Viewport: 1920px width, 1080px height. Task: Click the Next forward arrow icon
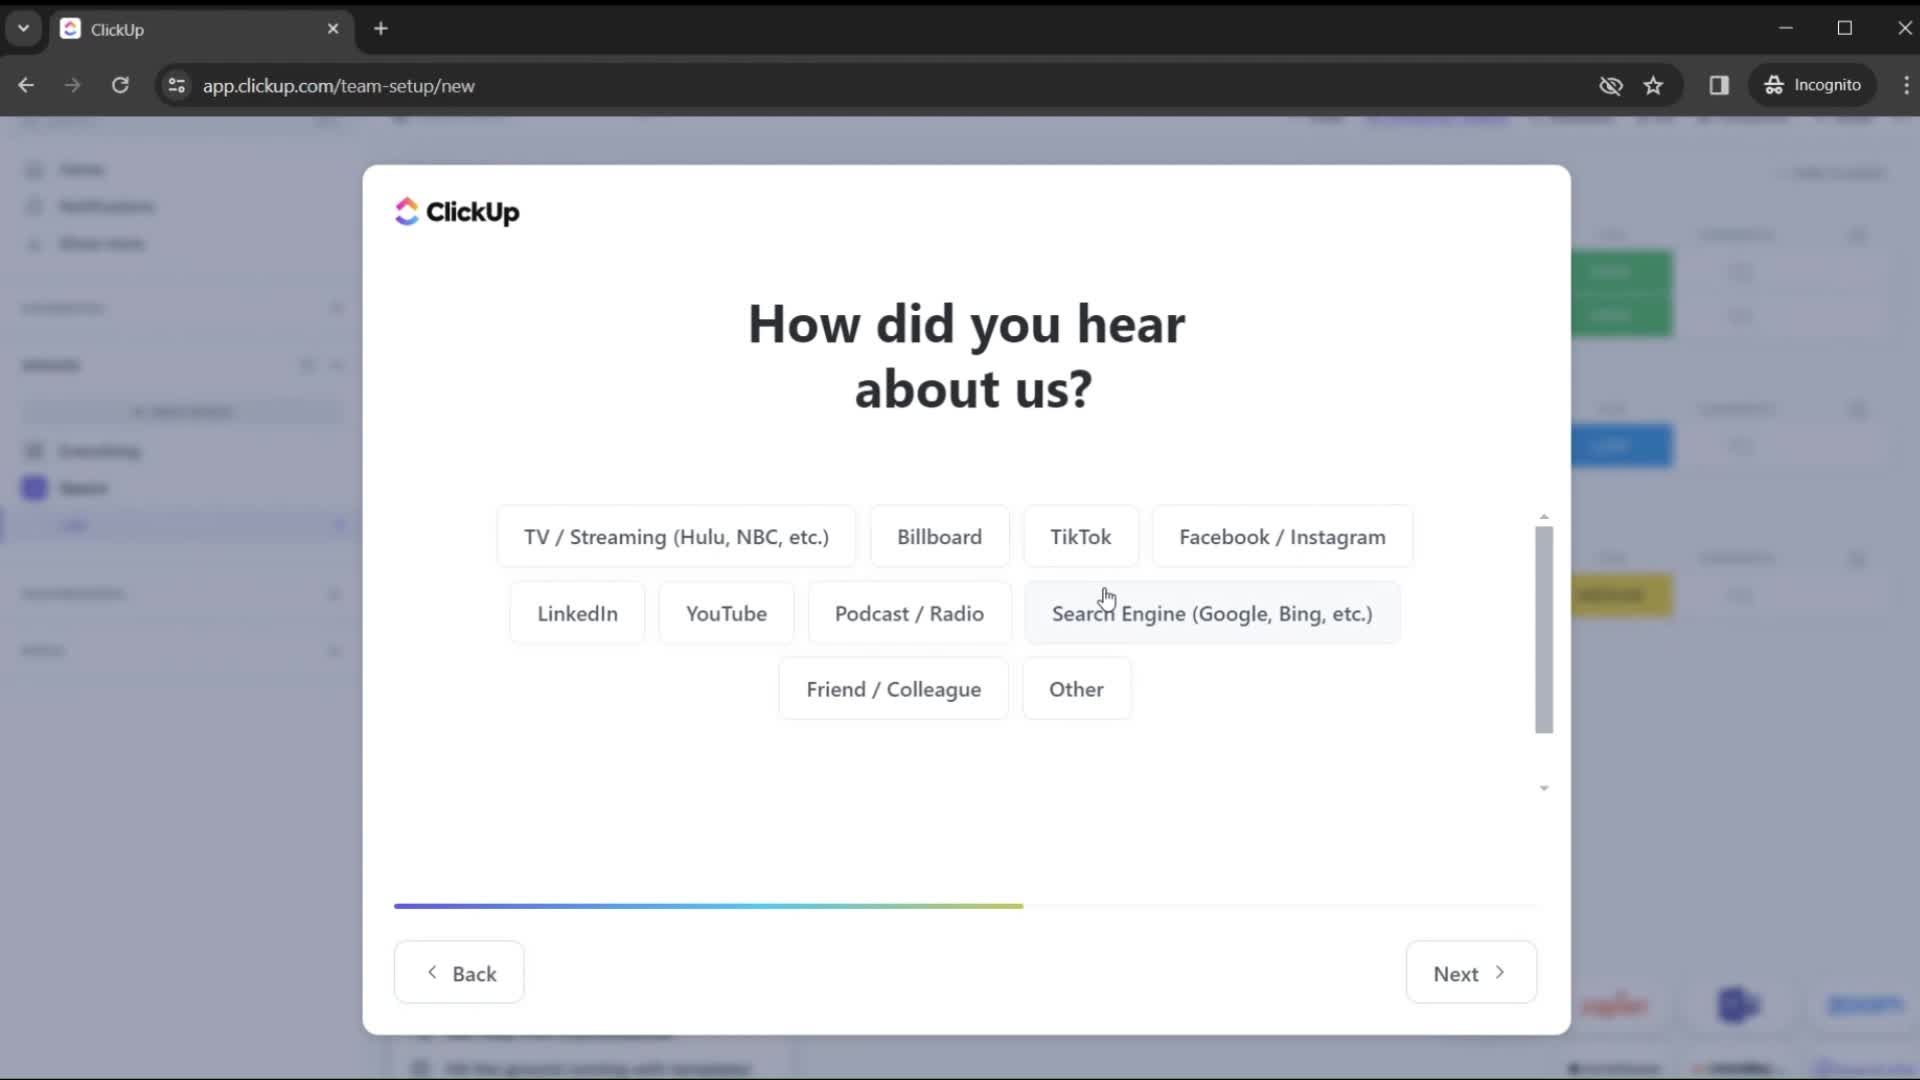[x=1499, y=973]
